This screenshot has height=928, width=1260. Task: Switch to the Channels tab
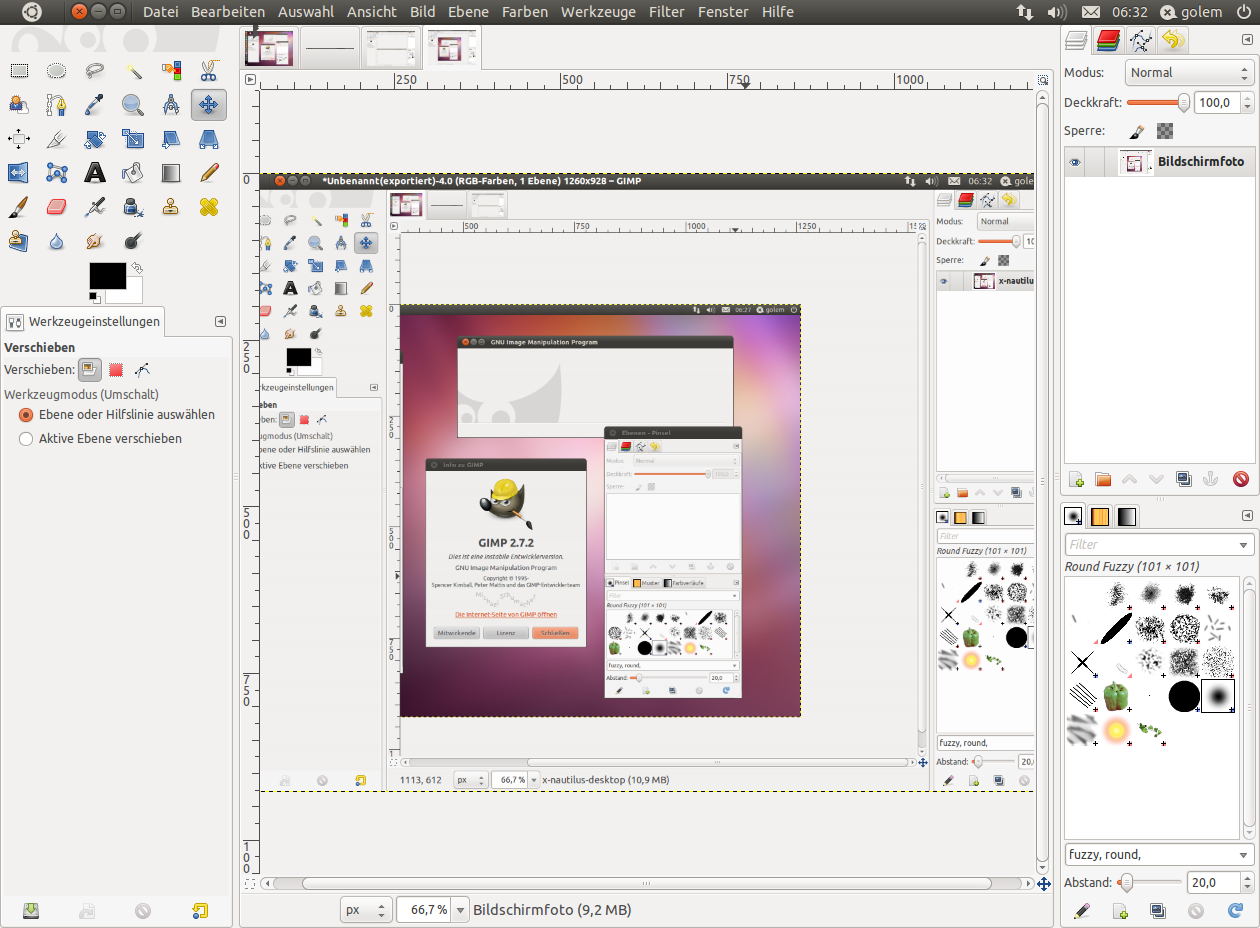(x=1108, y=40)
